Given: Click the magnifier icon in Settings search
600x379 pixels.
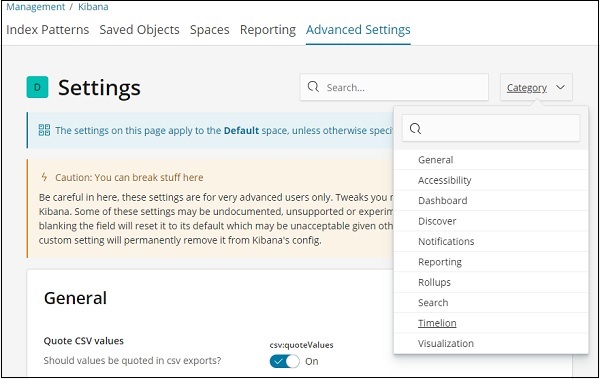Looking at the screenshot, I should click(313, 87).
